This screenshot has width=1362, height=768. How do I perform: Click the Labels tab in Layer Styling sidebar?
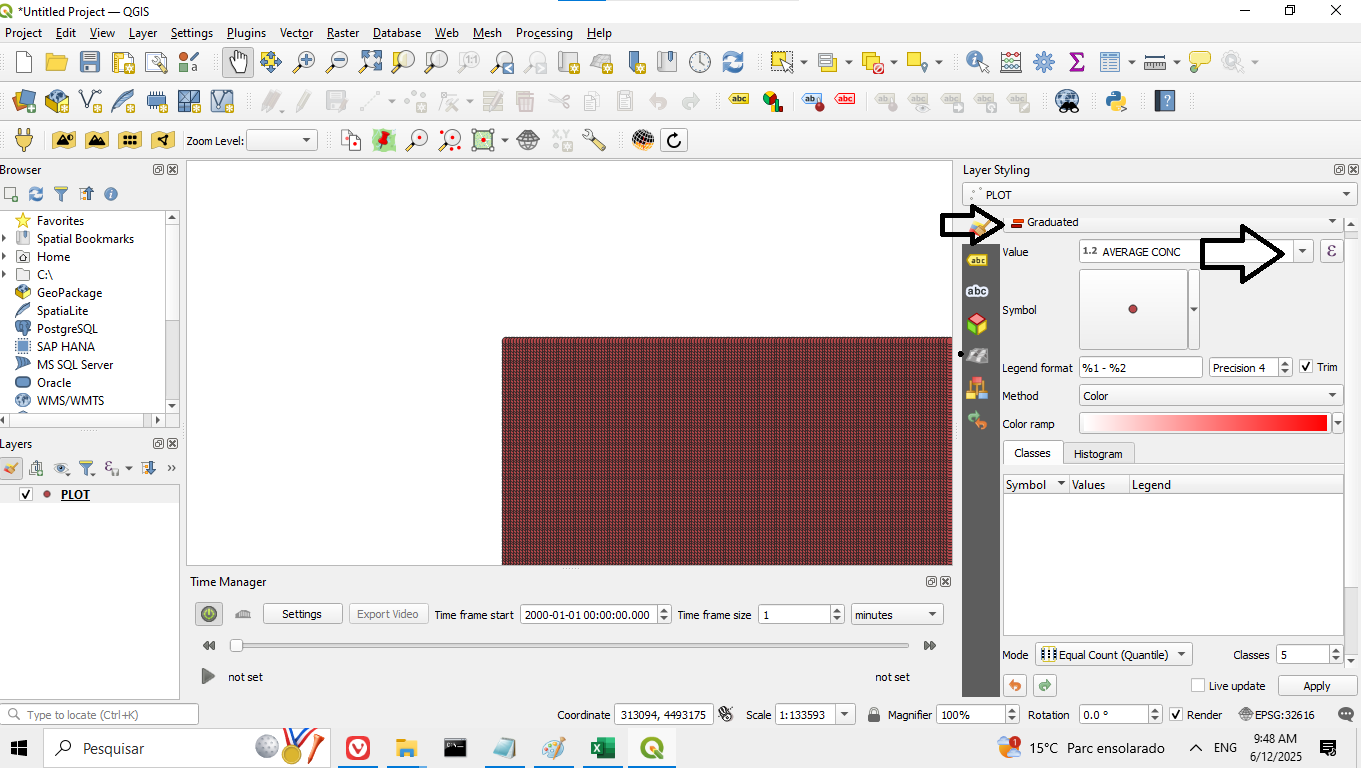[x=977, y=260]
